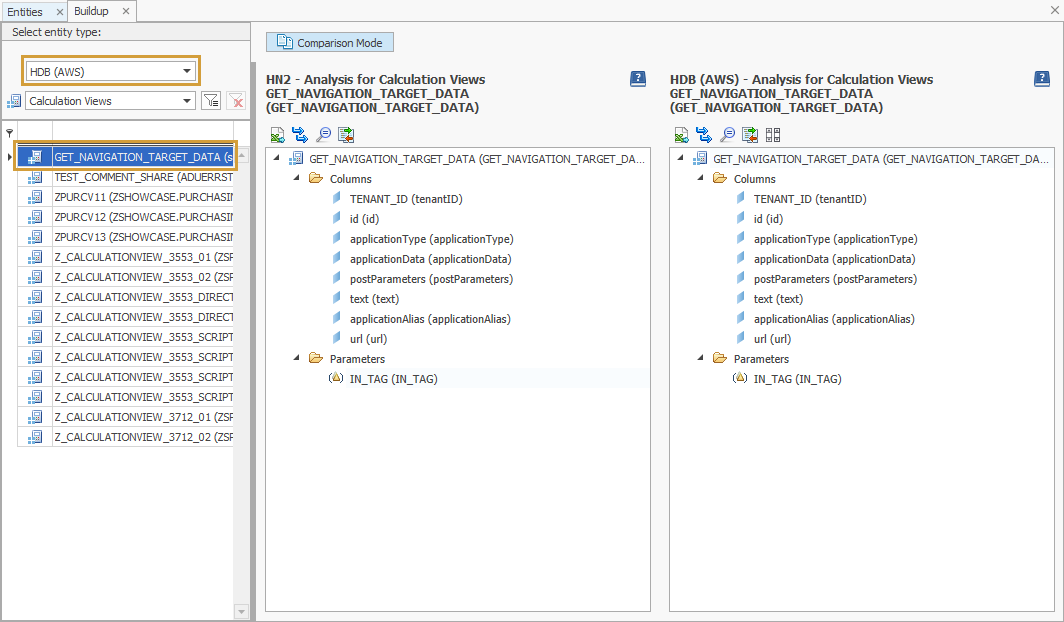The height and width of the screenshot is (622, 1064).
Task: Collapse the Parameters node in right tree
Action: point(698,358)
